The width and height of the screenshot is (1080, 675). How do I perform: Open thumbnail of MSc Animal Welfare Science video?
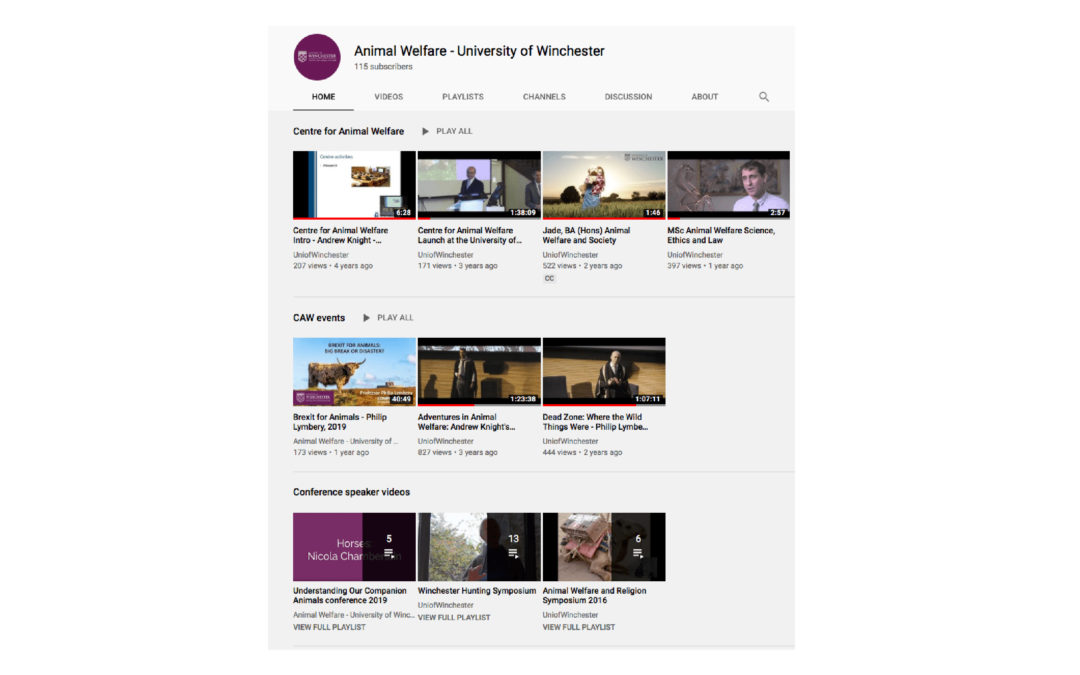click(729, 185)
